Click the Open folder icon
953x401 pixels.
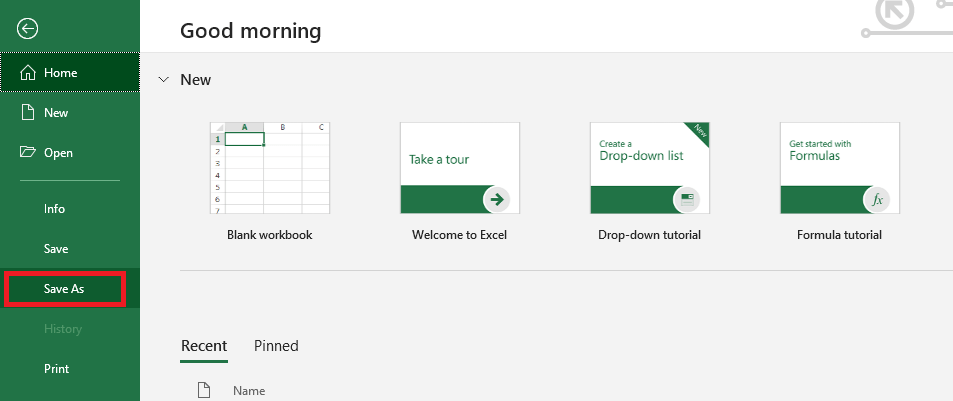click(28, 153)
